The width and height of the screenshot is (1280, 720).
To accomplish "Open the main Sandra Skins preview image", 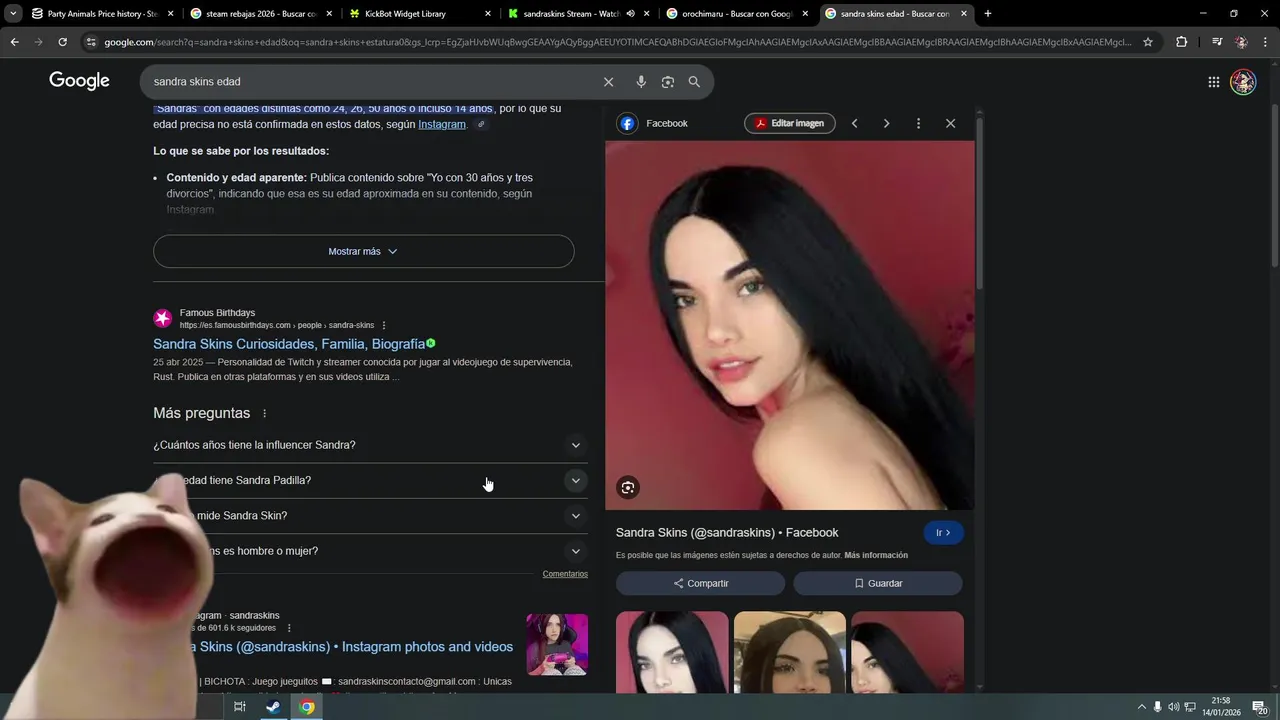I will (x=790, y=325).
